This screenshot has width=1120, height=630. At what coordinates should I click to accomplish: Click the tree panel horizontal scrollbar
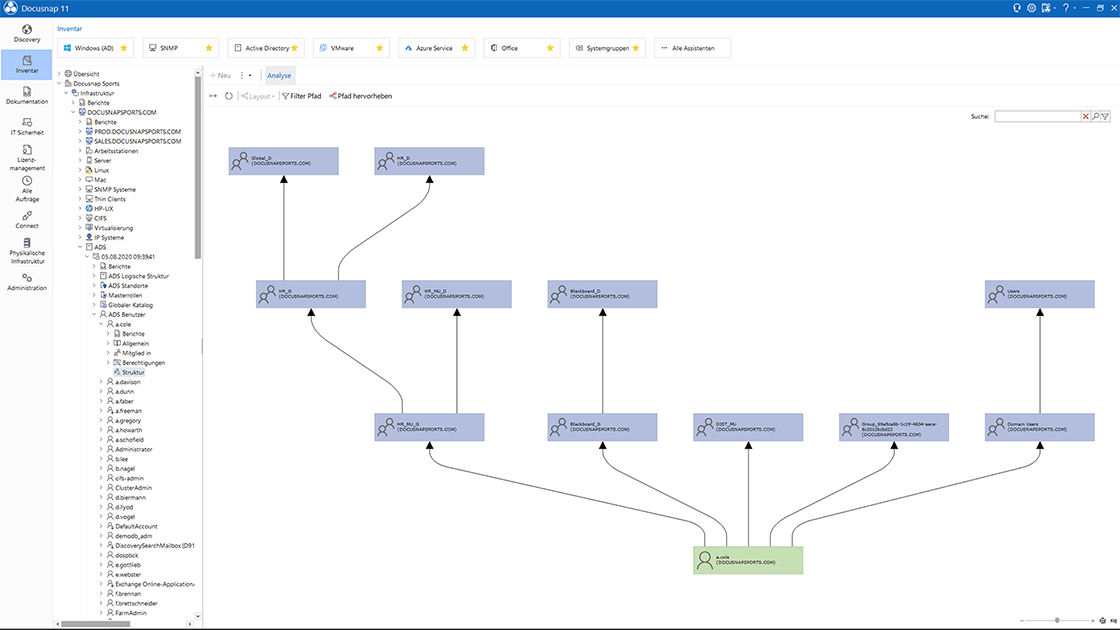click(x=95, y=624)
